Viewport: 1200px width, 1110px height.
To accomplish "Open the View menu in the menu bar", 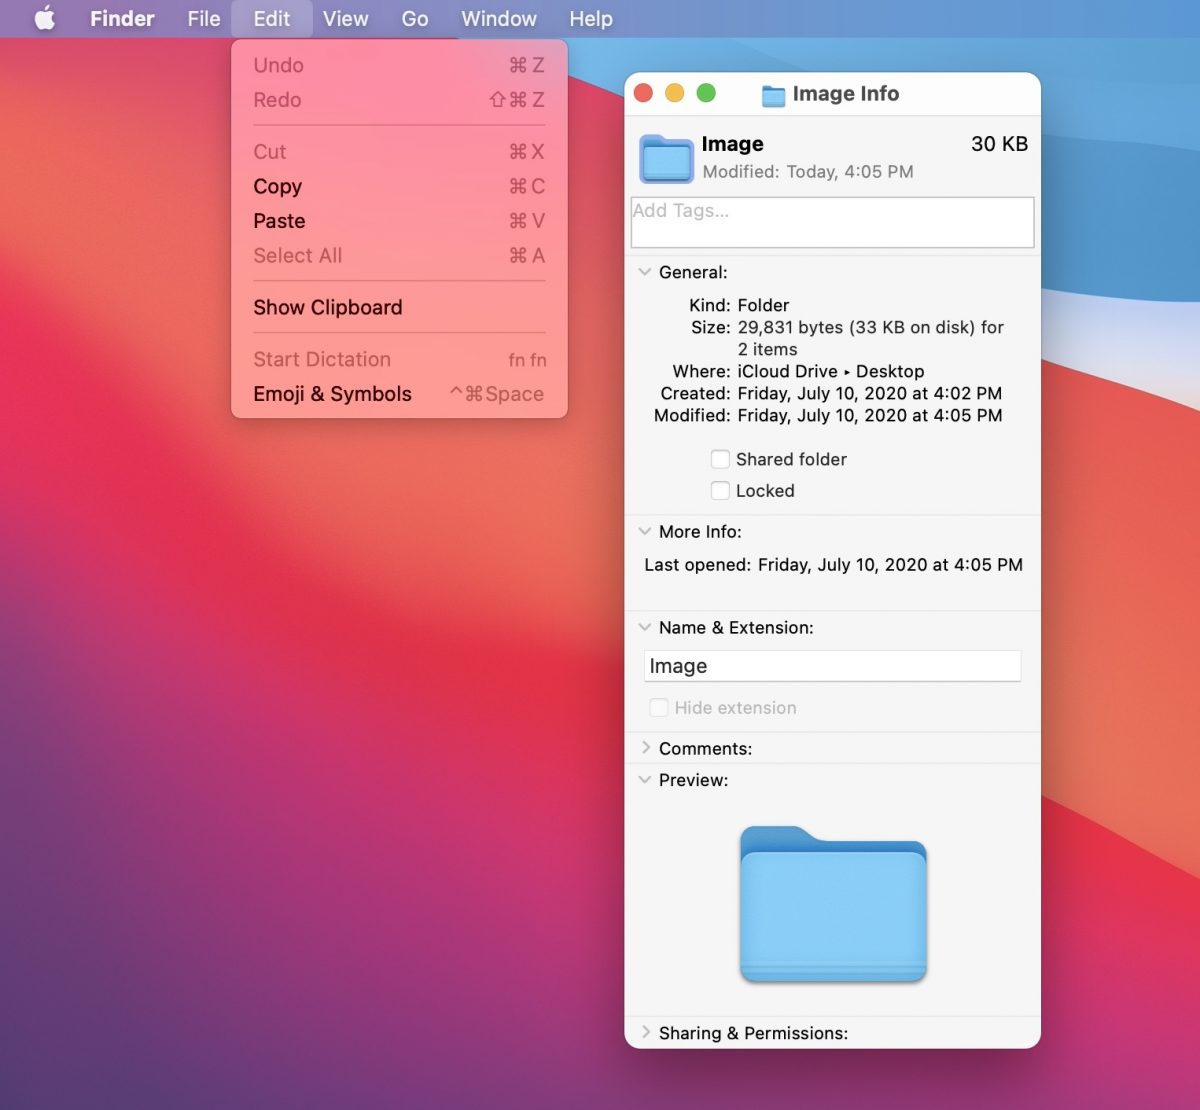I will [x=345, y=19].
